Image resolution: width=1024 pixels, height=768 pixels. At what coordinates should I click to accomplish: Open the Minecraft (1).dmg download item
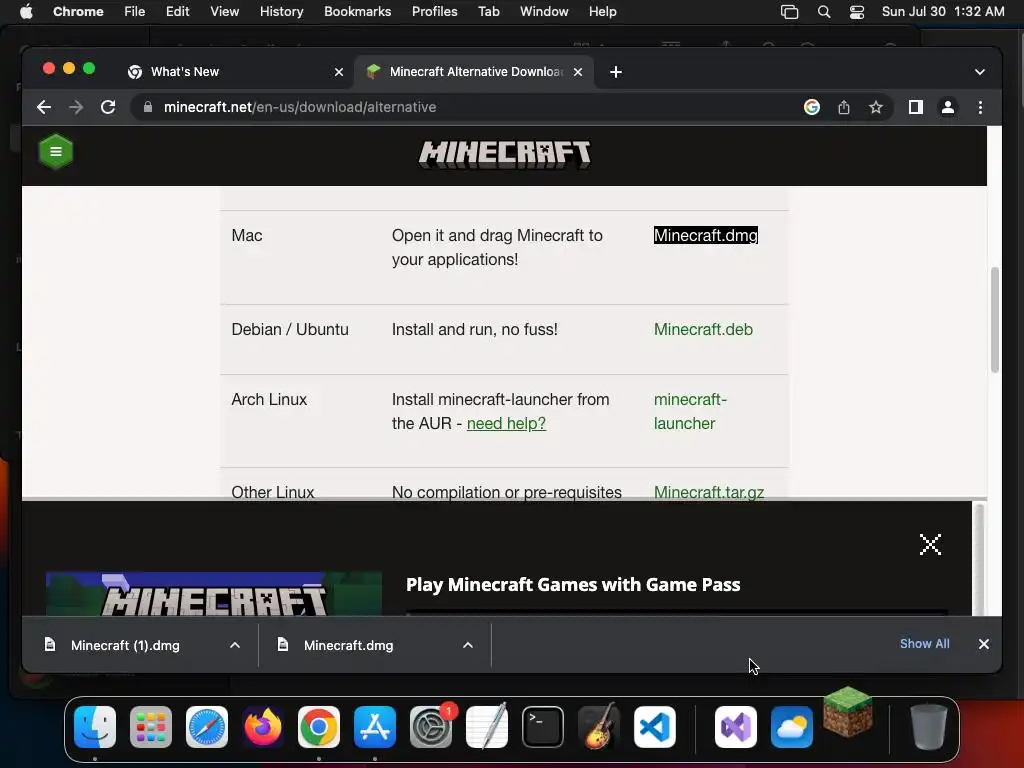(x=124, y=645)
